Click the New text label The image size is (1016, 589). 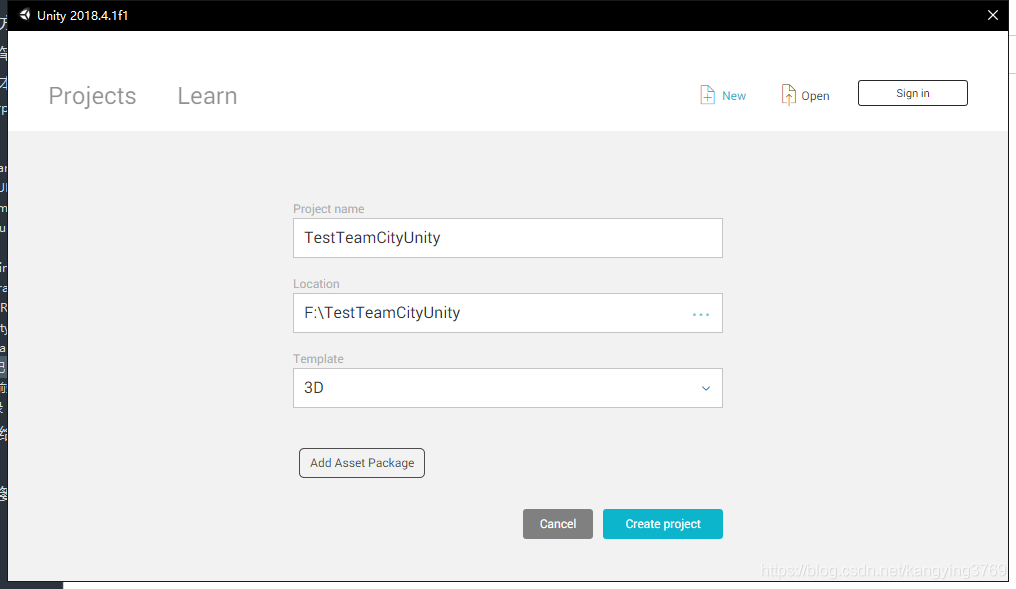[733, 96]
